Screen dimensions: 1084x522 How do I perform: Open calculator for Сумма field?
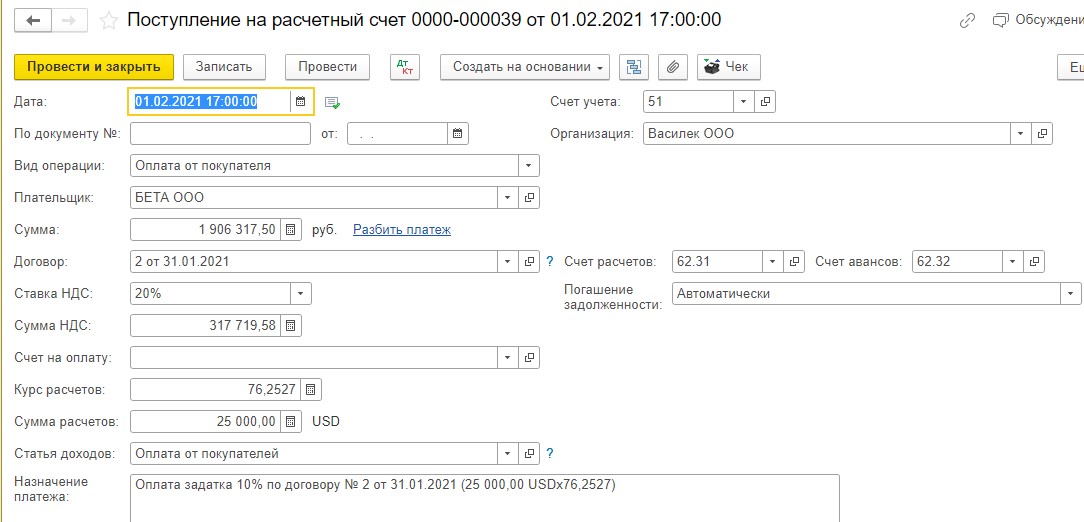[x=291, y=230]
